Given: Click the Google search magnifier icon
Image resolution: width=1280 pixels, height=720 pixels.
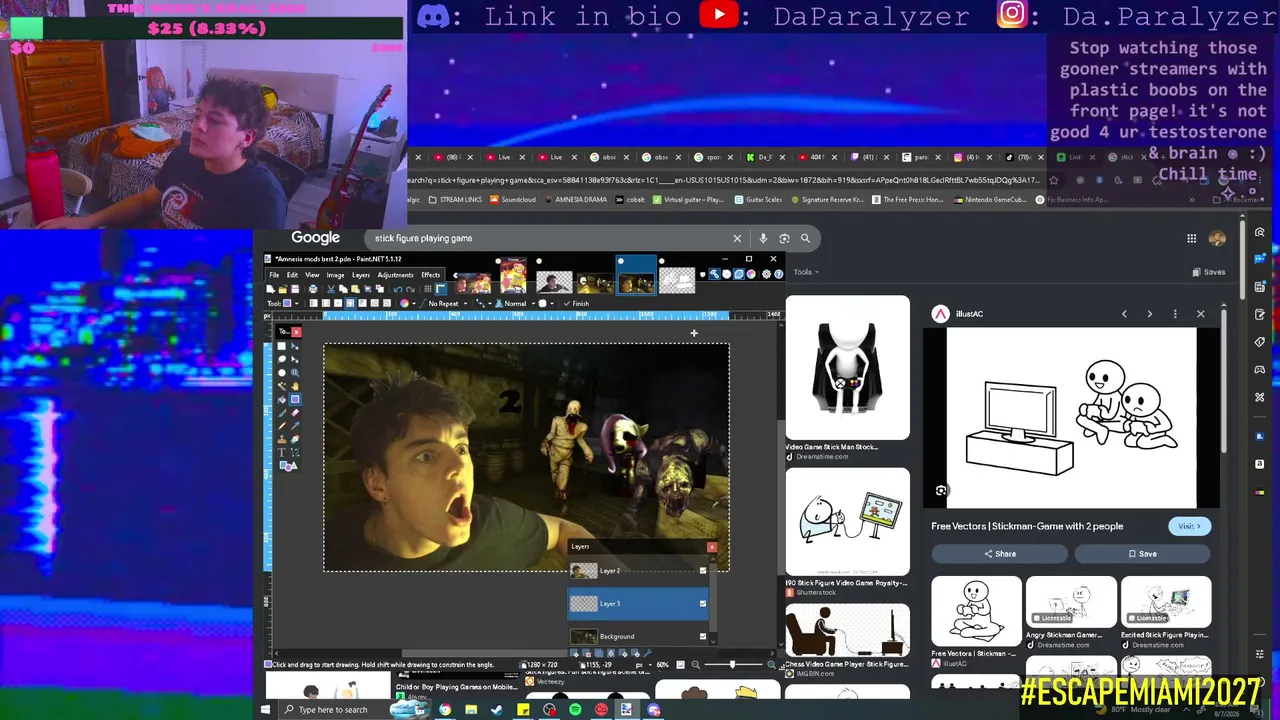Looking at the screenshot, I should click(805, 238).
